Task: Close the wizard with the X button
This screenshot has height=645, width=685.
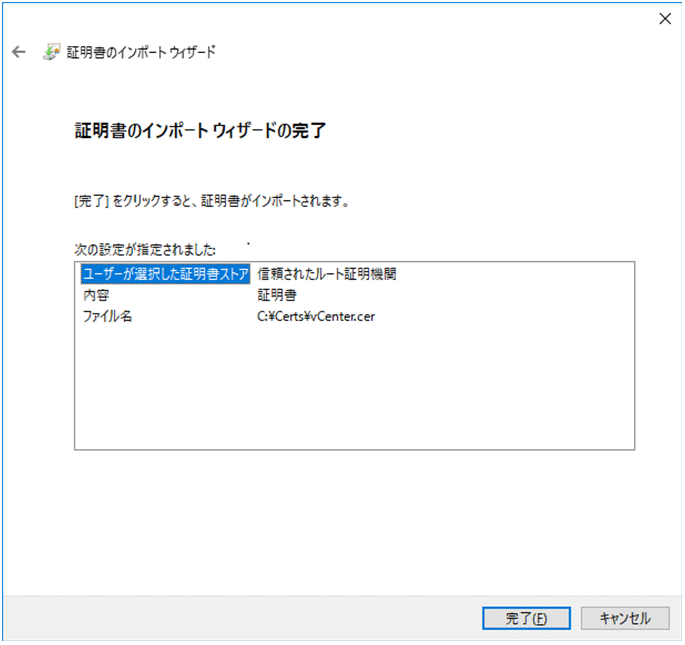Action: click(665, 18)
